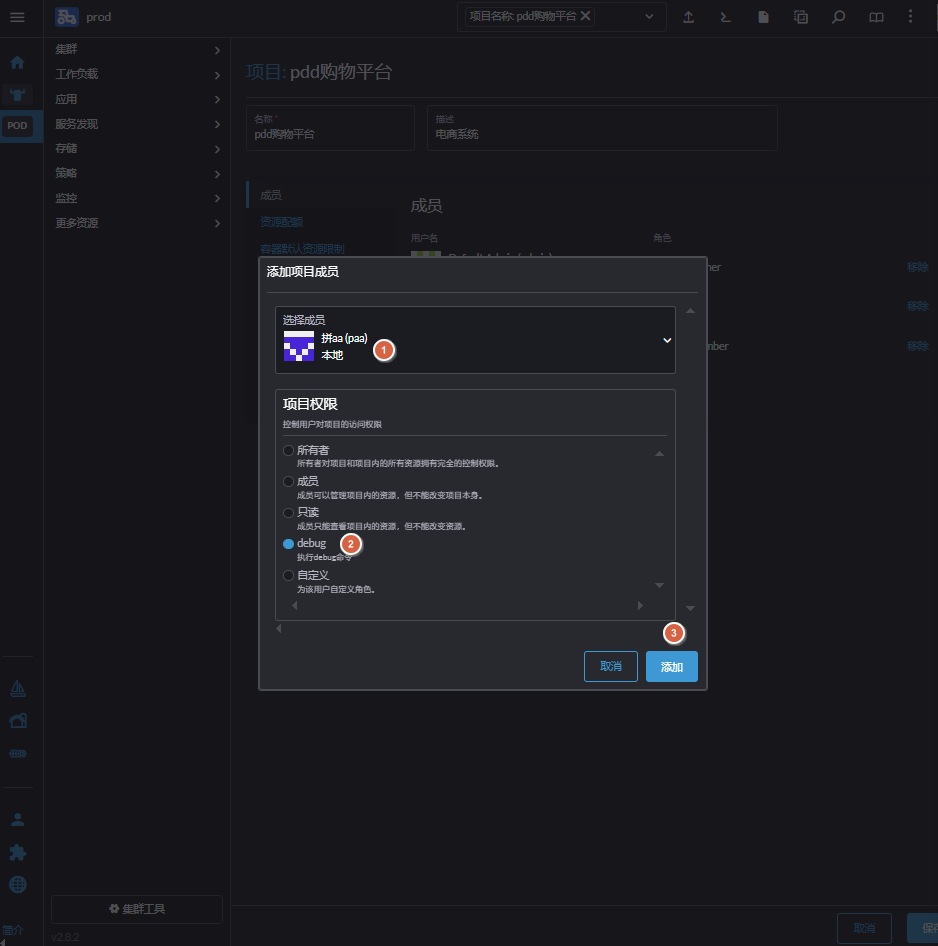Select the POD cluster badge
This screenshot has width=938, height=946.
[17, 125]
